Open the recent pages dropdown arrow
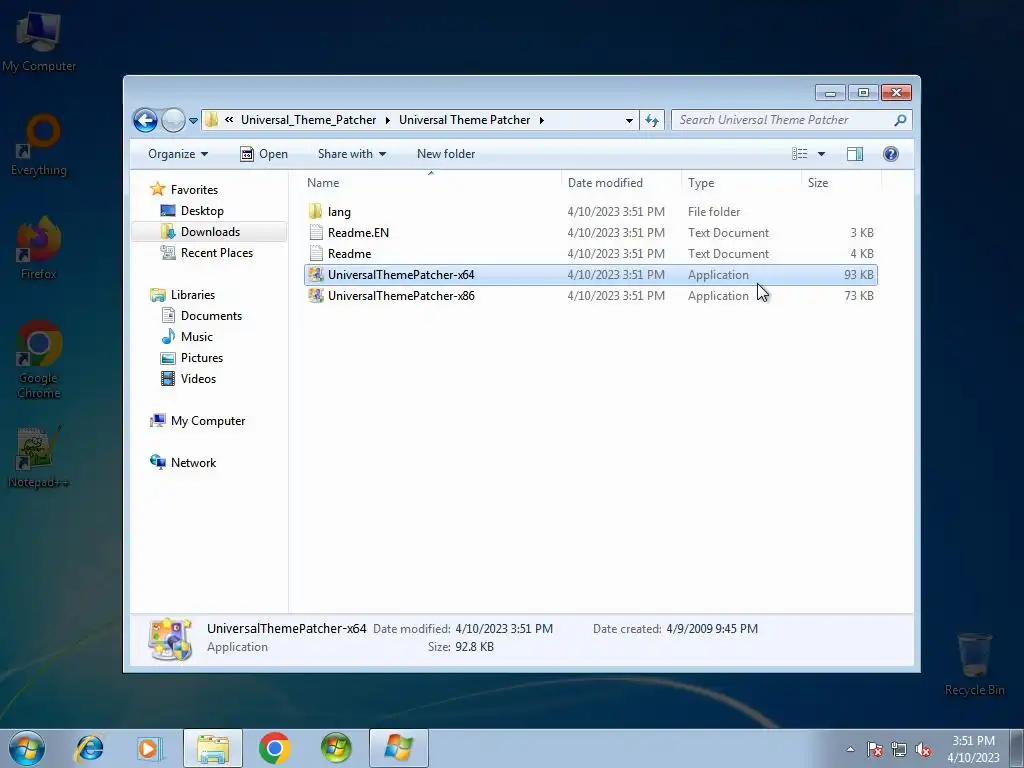 tap(193, 121)
